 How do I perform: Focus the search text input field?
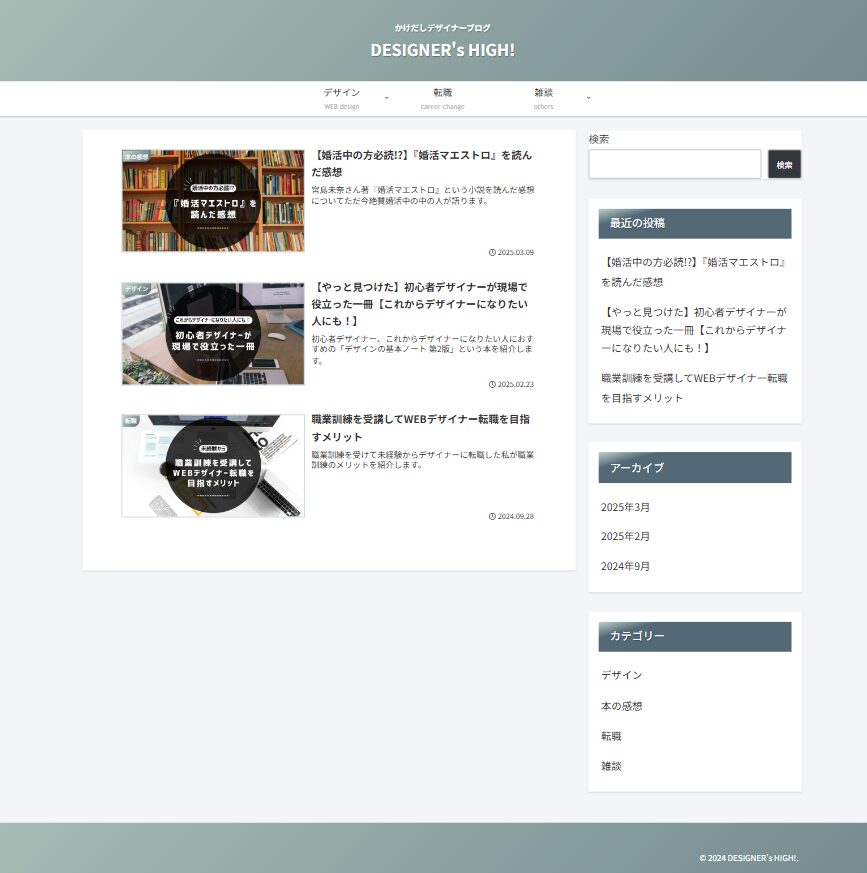675,164
